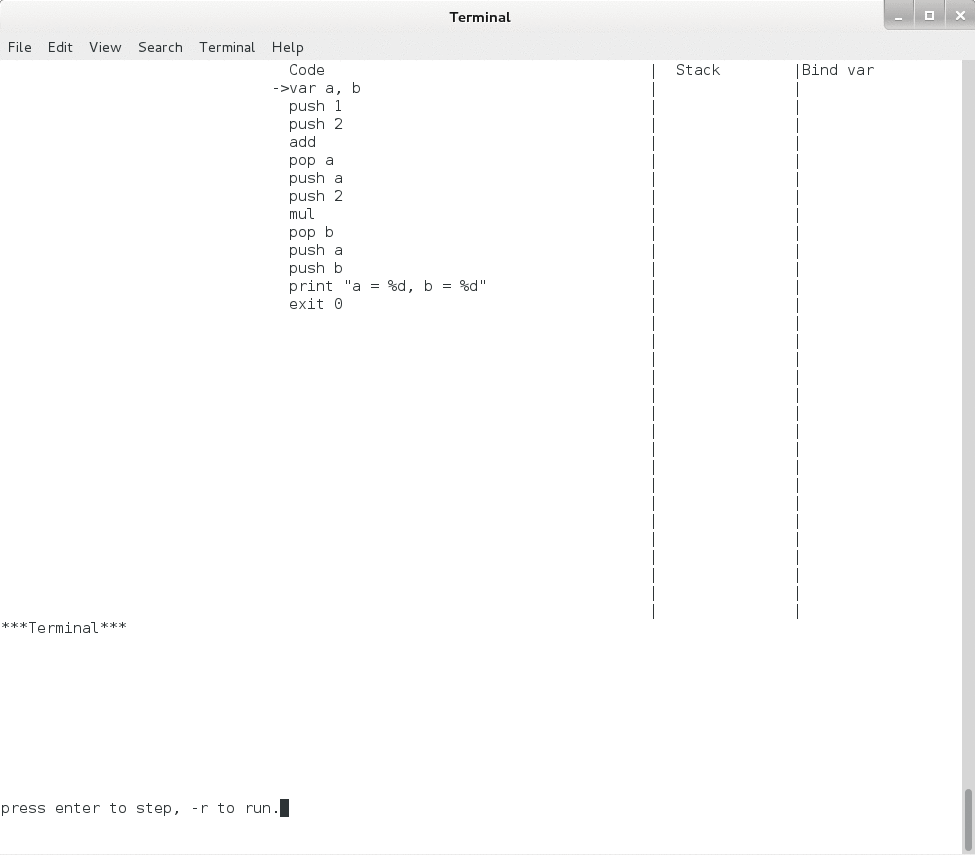Viewport: 975px width, 855px height.
Task: Minimize the Terminal window
Action: tap(901, 15)
